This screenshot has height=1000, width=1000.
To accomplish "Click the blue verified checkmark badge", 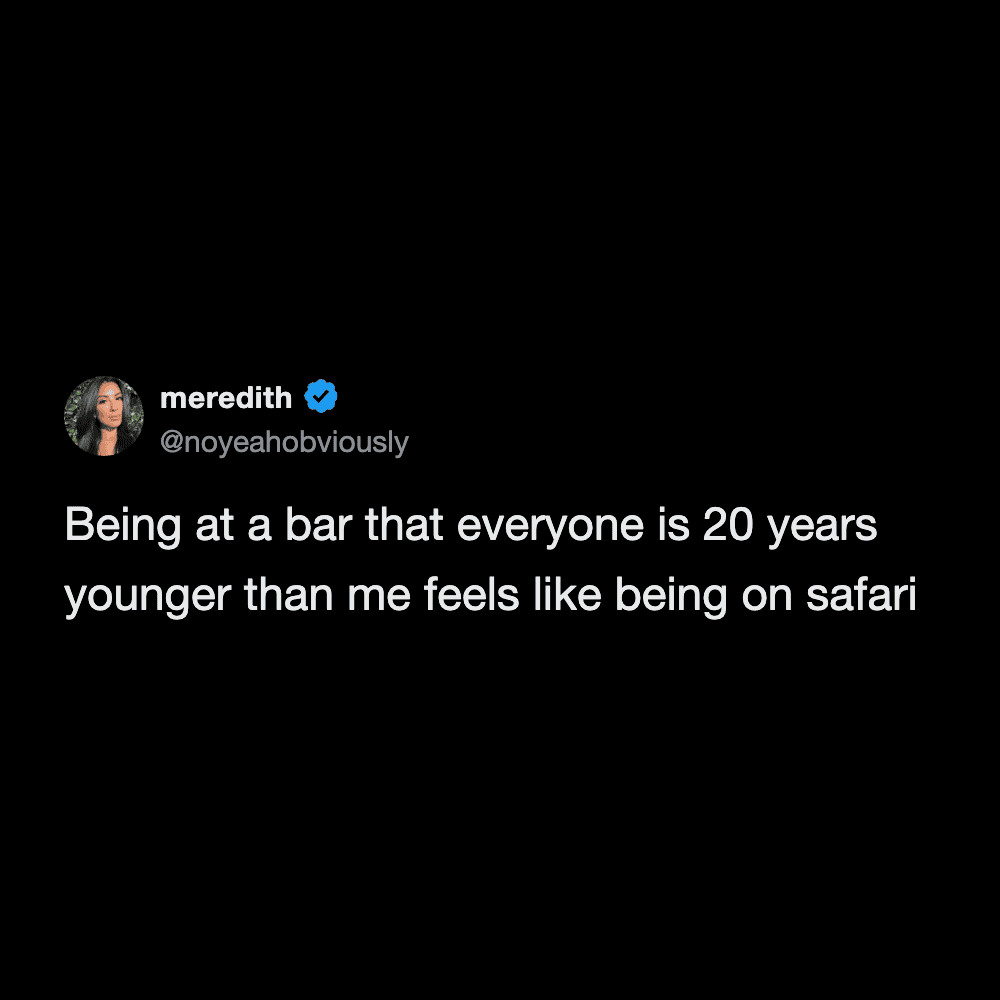I will [x=321, y=396].
